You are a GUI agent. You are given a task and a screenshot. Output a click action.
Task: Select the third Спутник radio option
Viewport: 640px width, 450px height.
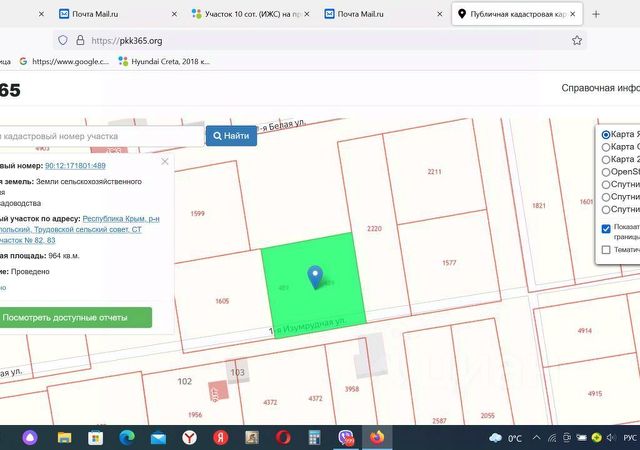(x=606, y=209)
